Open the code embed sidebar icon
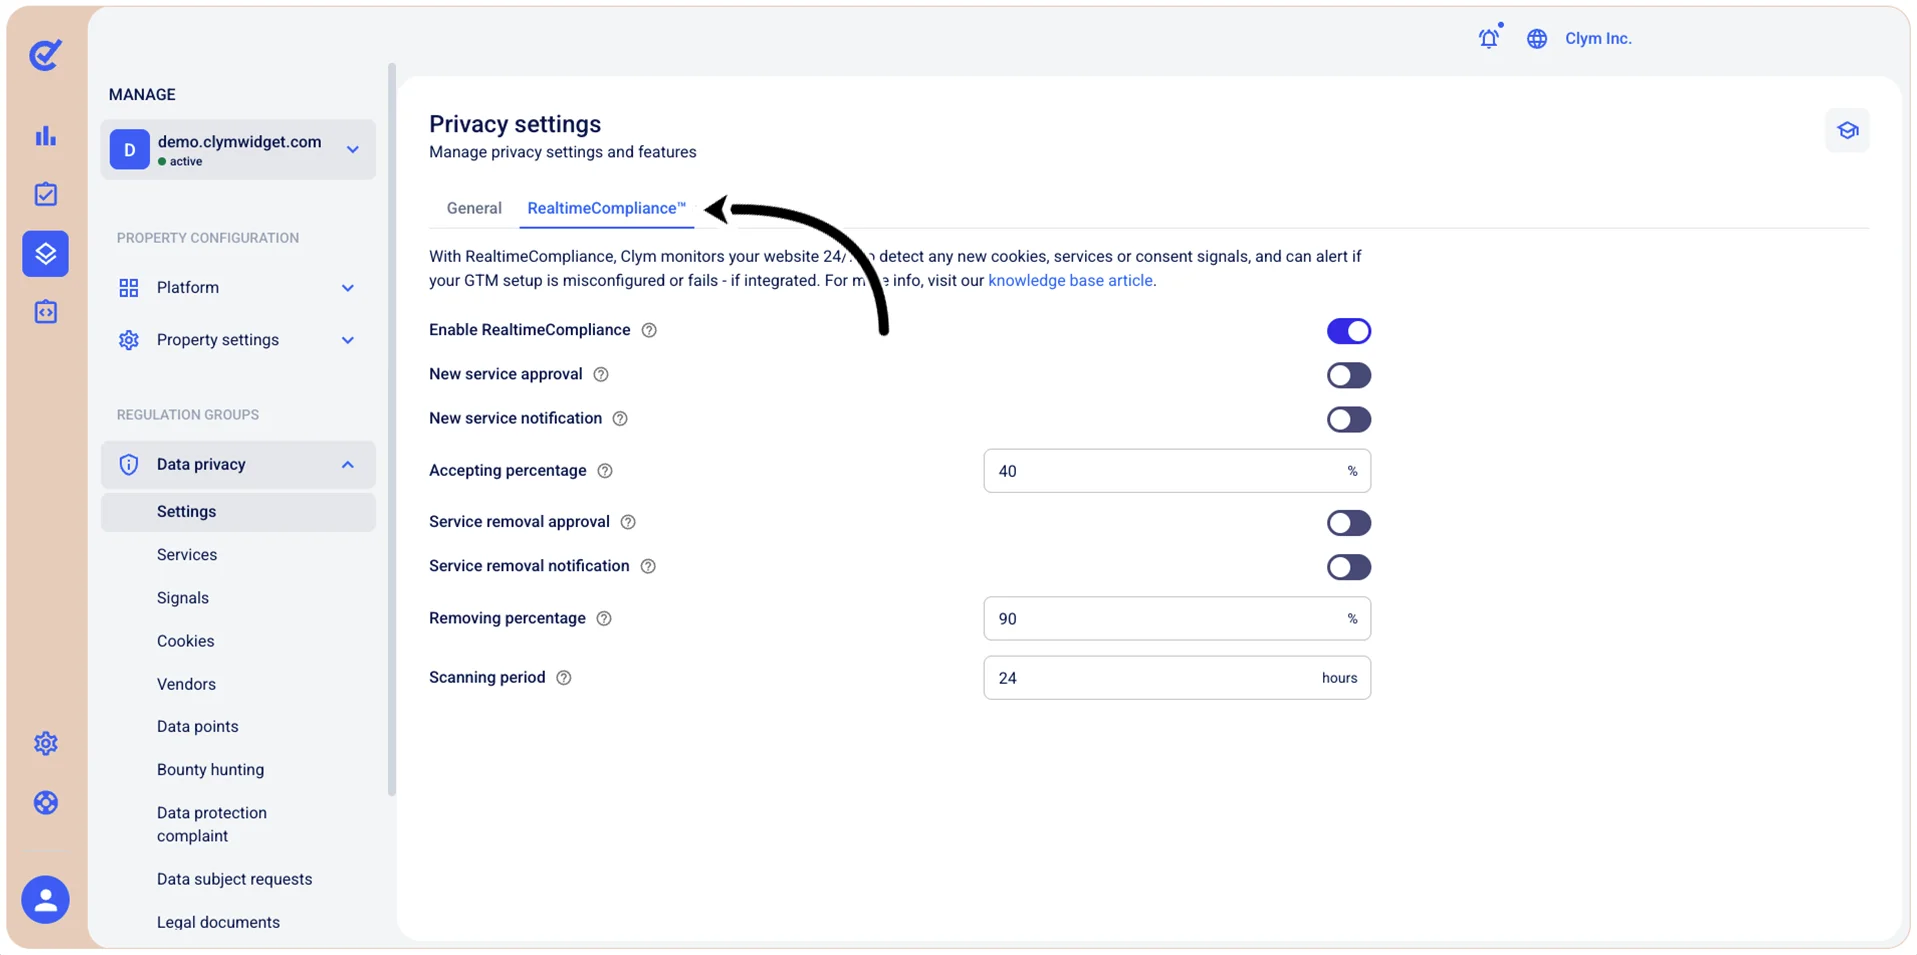 point(46,312)
